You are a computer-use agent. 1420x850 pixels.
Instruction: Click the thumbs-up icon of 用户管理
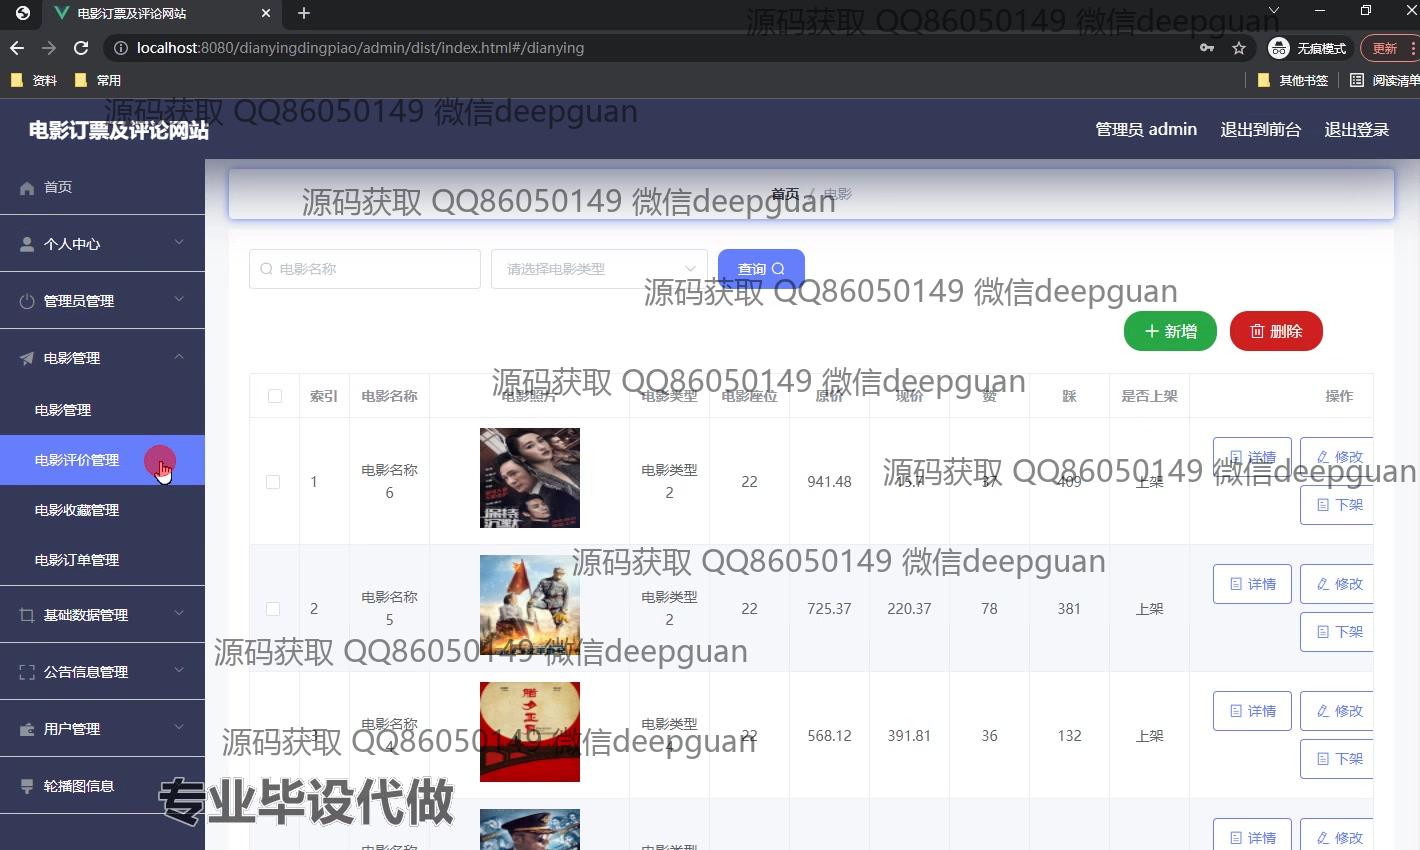coord(27,729)
